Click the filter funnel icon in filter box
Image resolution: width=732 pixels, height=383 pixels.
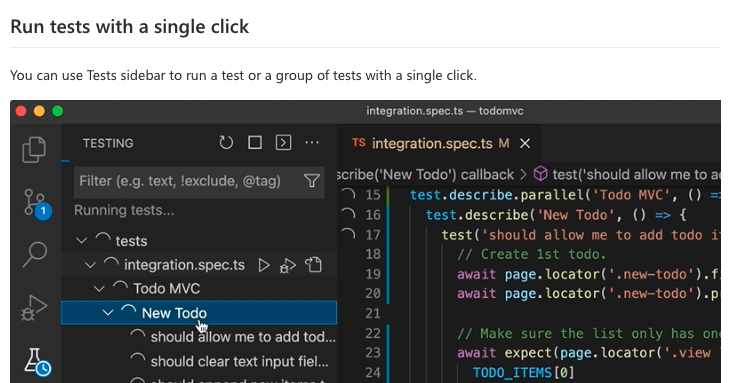pos(311,181)
